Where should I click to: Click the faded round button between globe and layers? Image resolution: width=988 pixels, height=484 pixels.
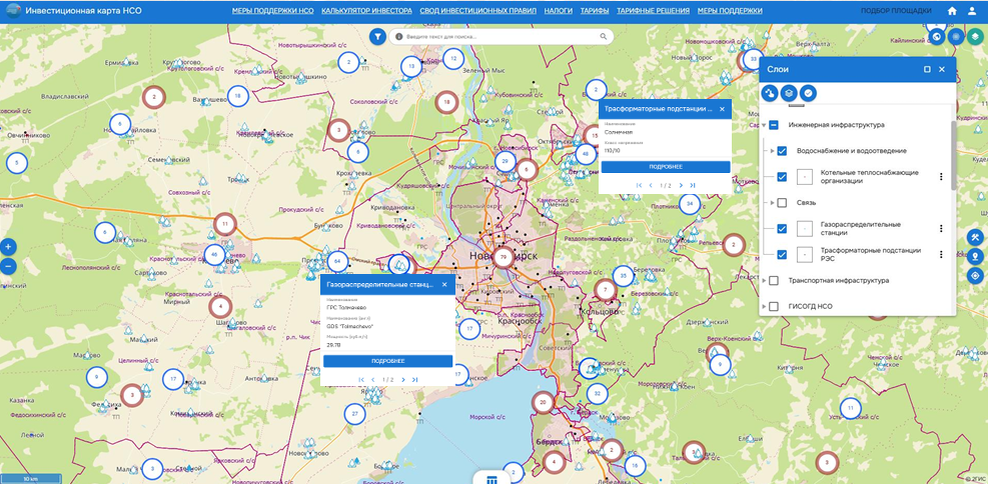coord(956,37)
